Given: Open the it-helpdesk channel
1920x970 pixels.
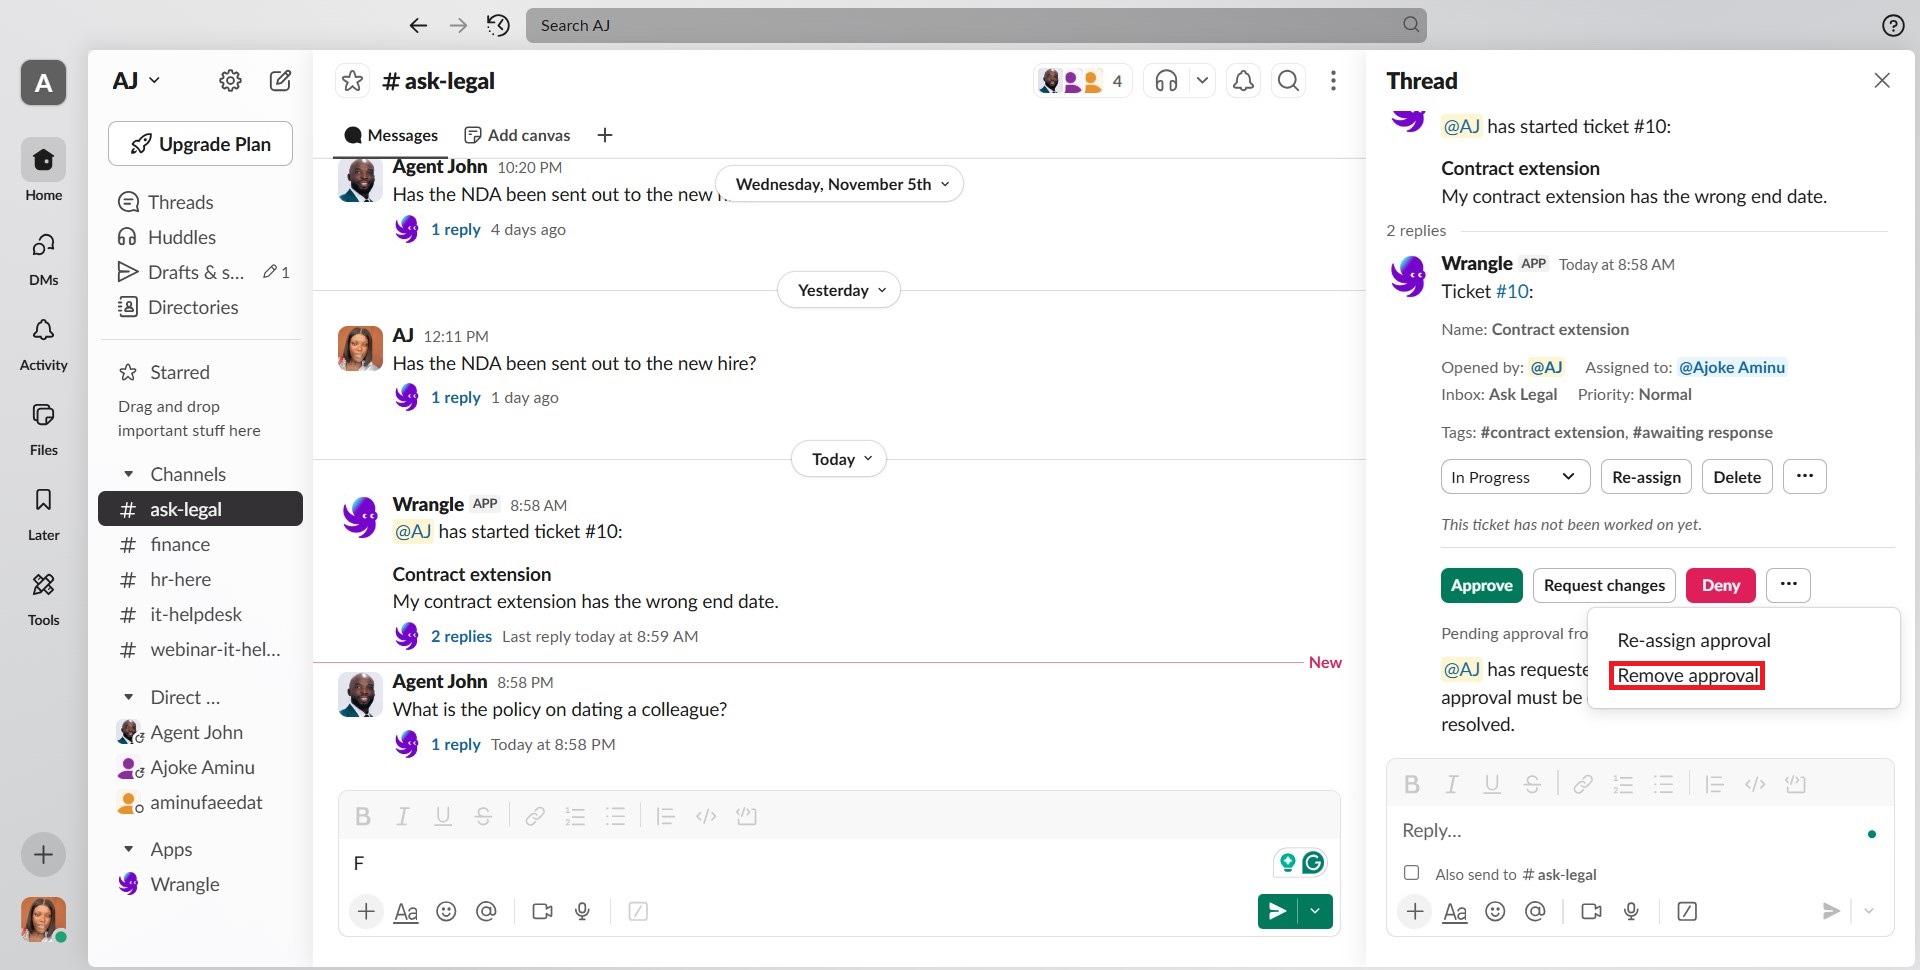Looking at the screenshot, I should 196,614.
